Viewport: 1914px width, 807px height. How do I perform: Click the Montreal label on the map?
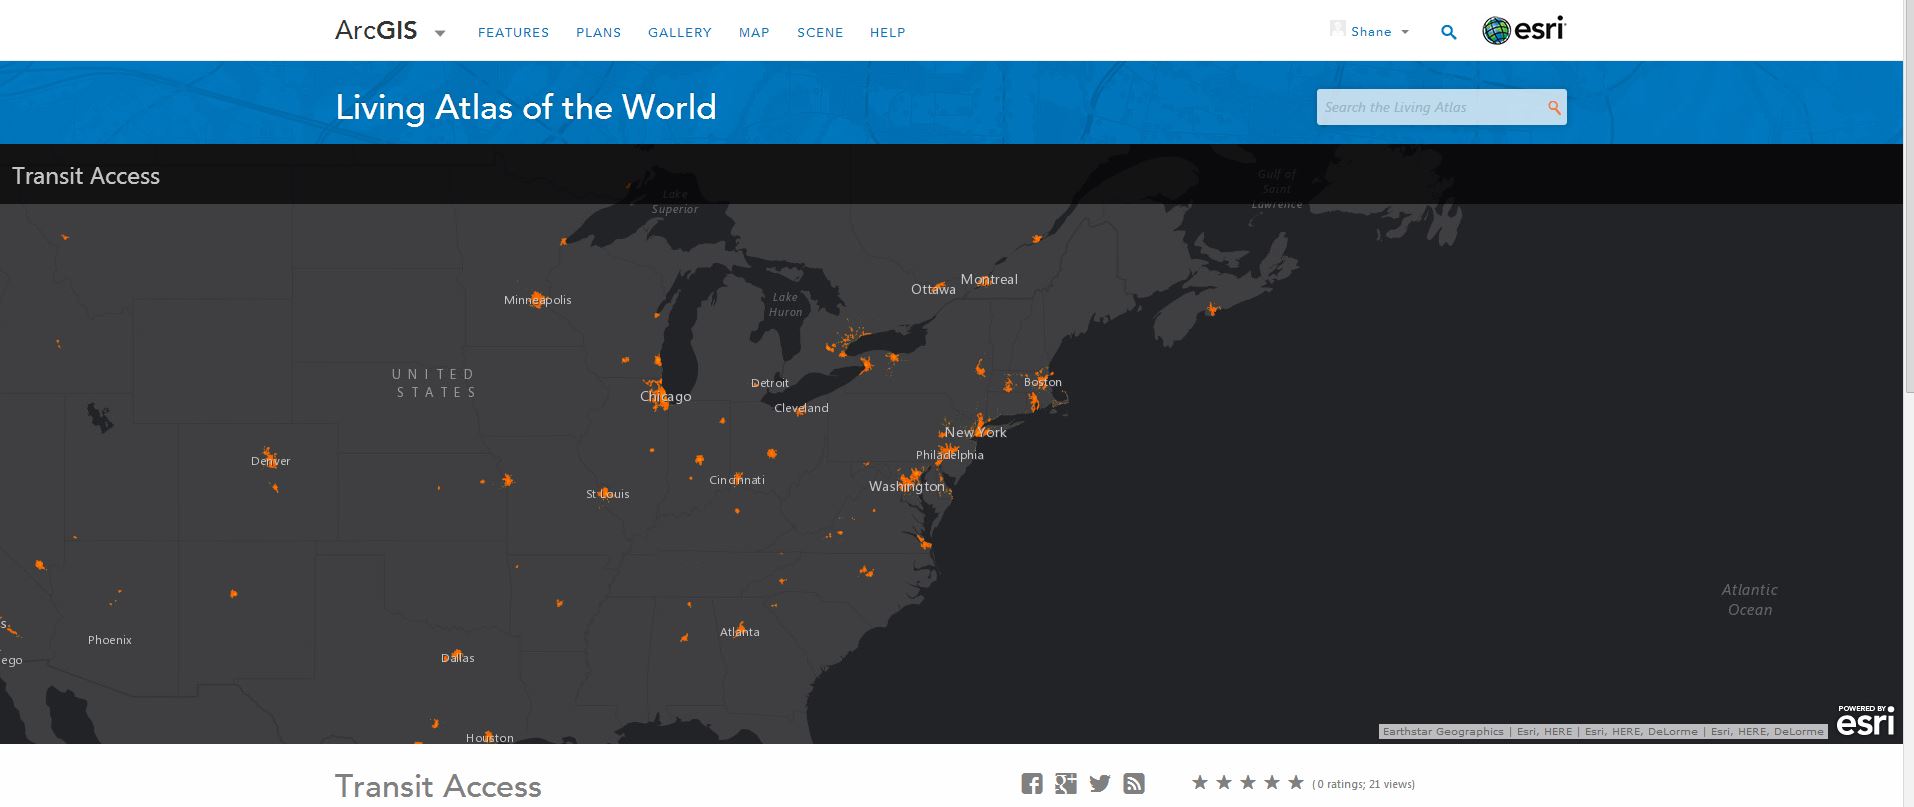tap(989, 280)
